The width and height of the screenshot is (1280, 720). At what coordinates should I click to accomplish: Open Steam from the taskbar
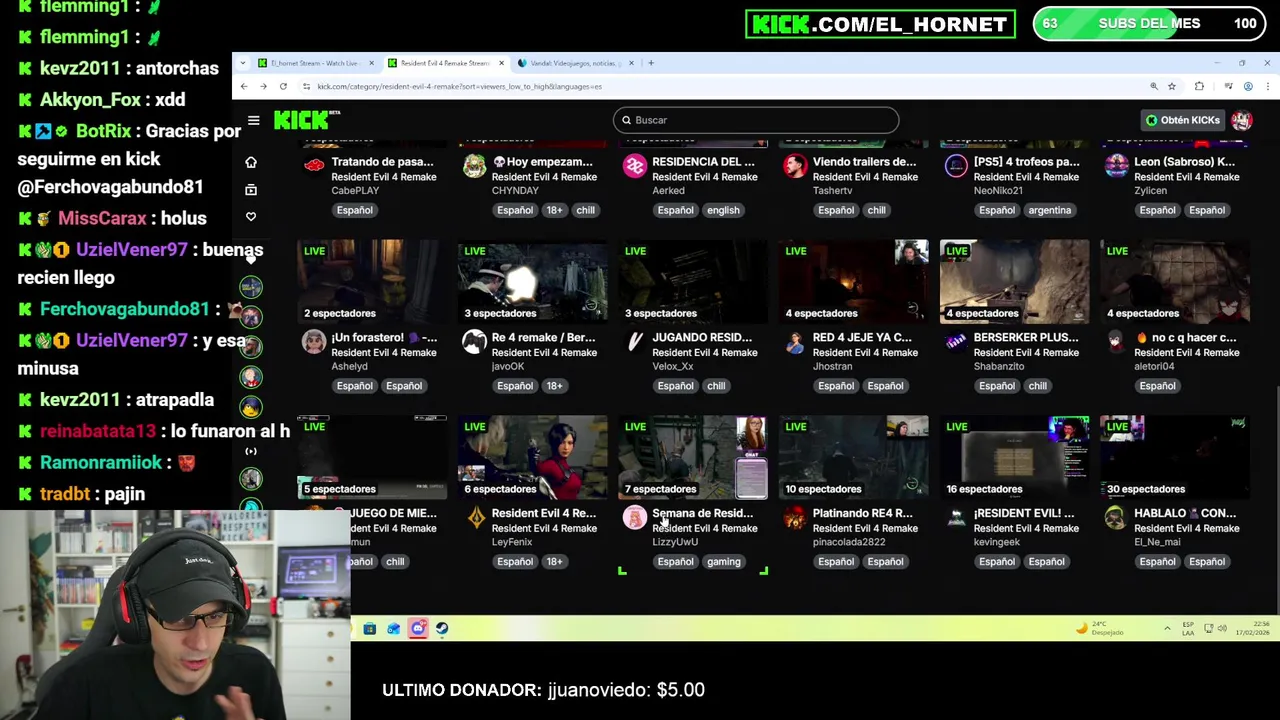pyautogui.click(x=442, y=629)
